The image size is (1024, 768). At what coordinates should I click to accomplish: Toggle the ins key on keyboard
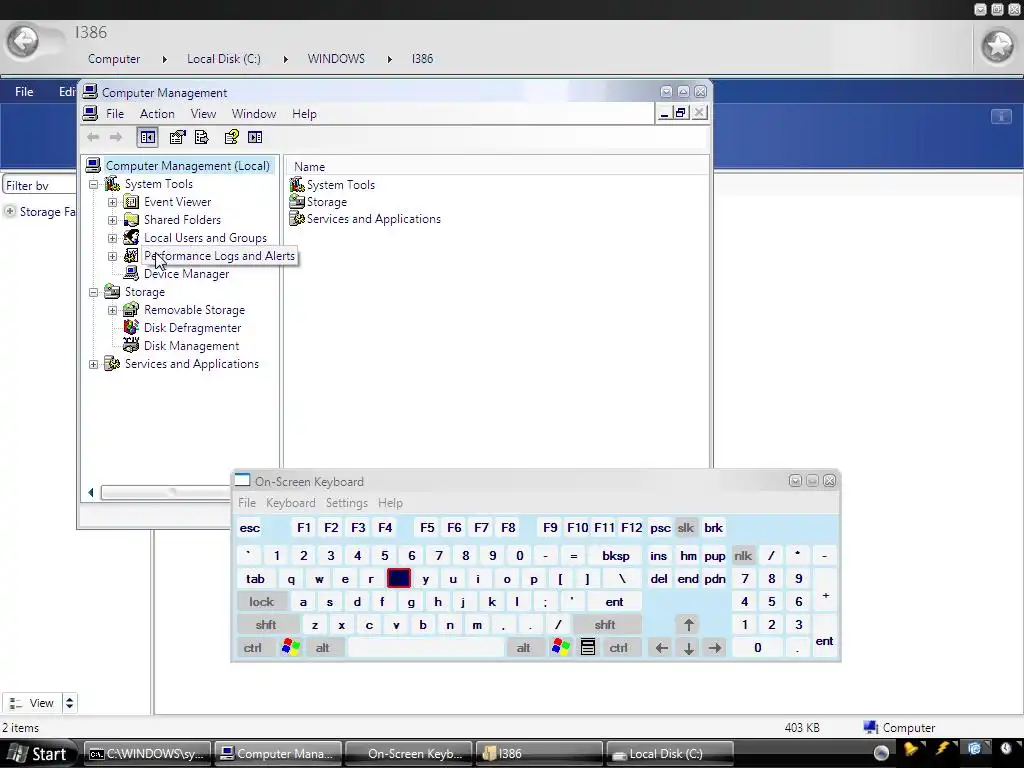[x=658, y=556]
